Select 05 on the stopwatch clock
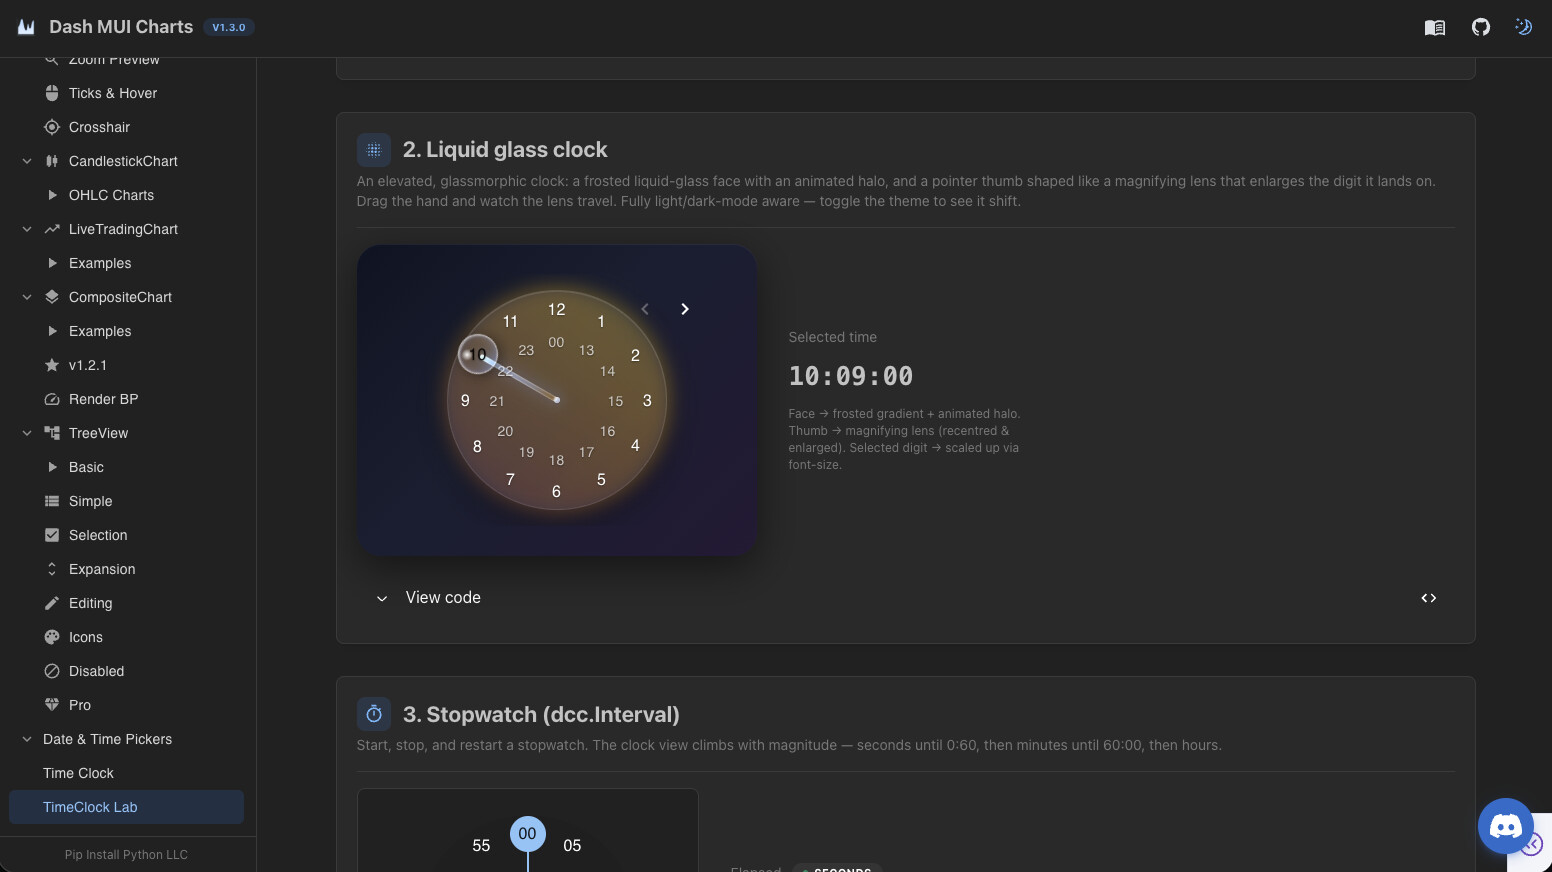The height and width of the screenshot is (872, 1552). click(572, 846)
